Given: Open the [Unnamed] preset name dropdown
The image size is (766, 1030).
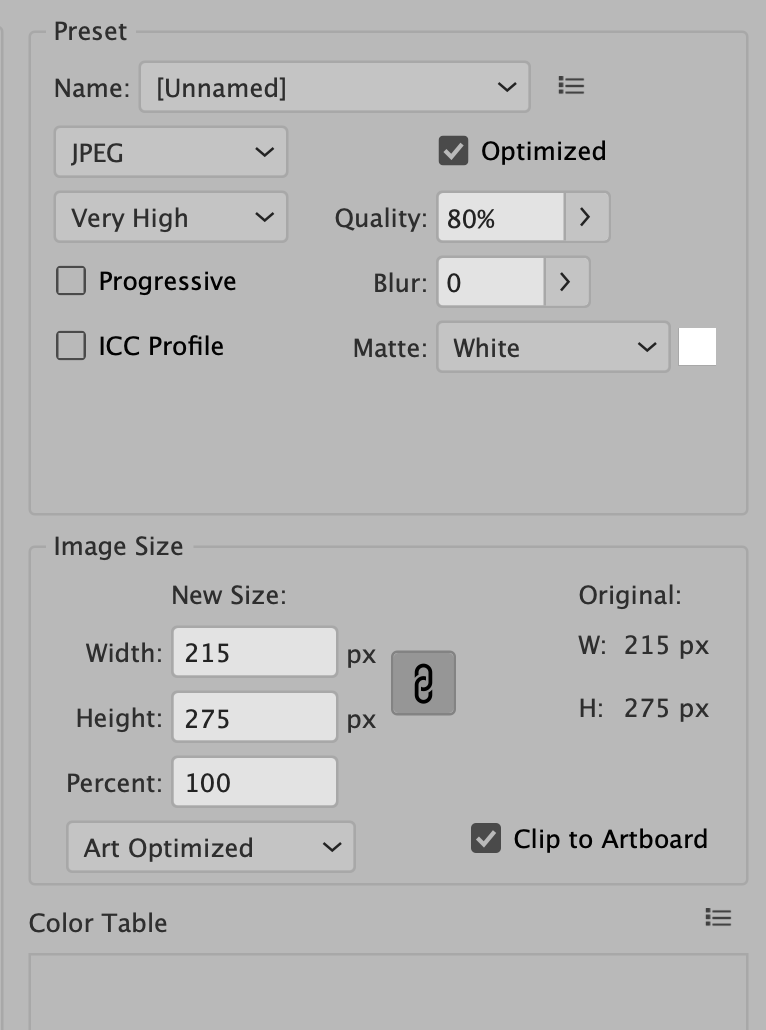Looking at the screenshot, I should (x=335, y=87).
